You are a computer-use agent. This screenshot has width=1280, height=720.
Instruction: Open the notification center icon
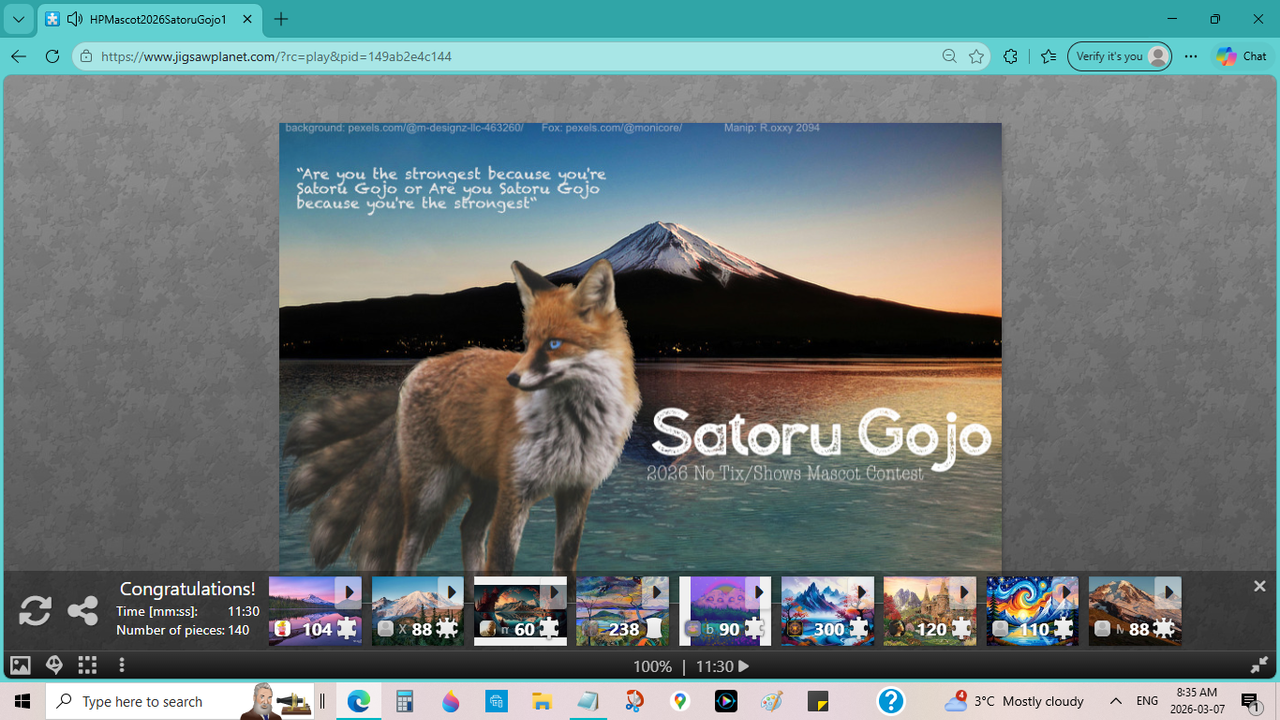coord(1250,701)
